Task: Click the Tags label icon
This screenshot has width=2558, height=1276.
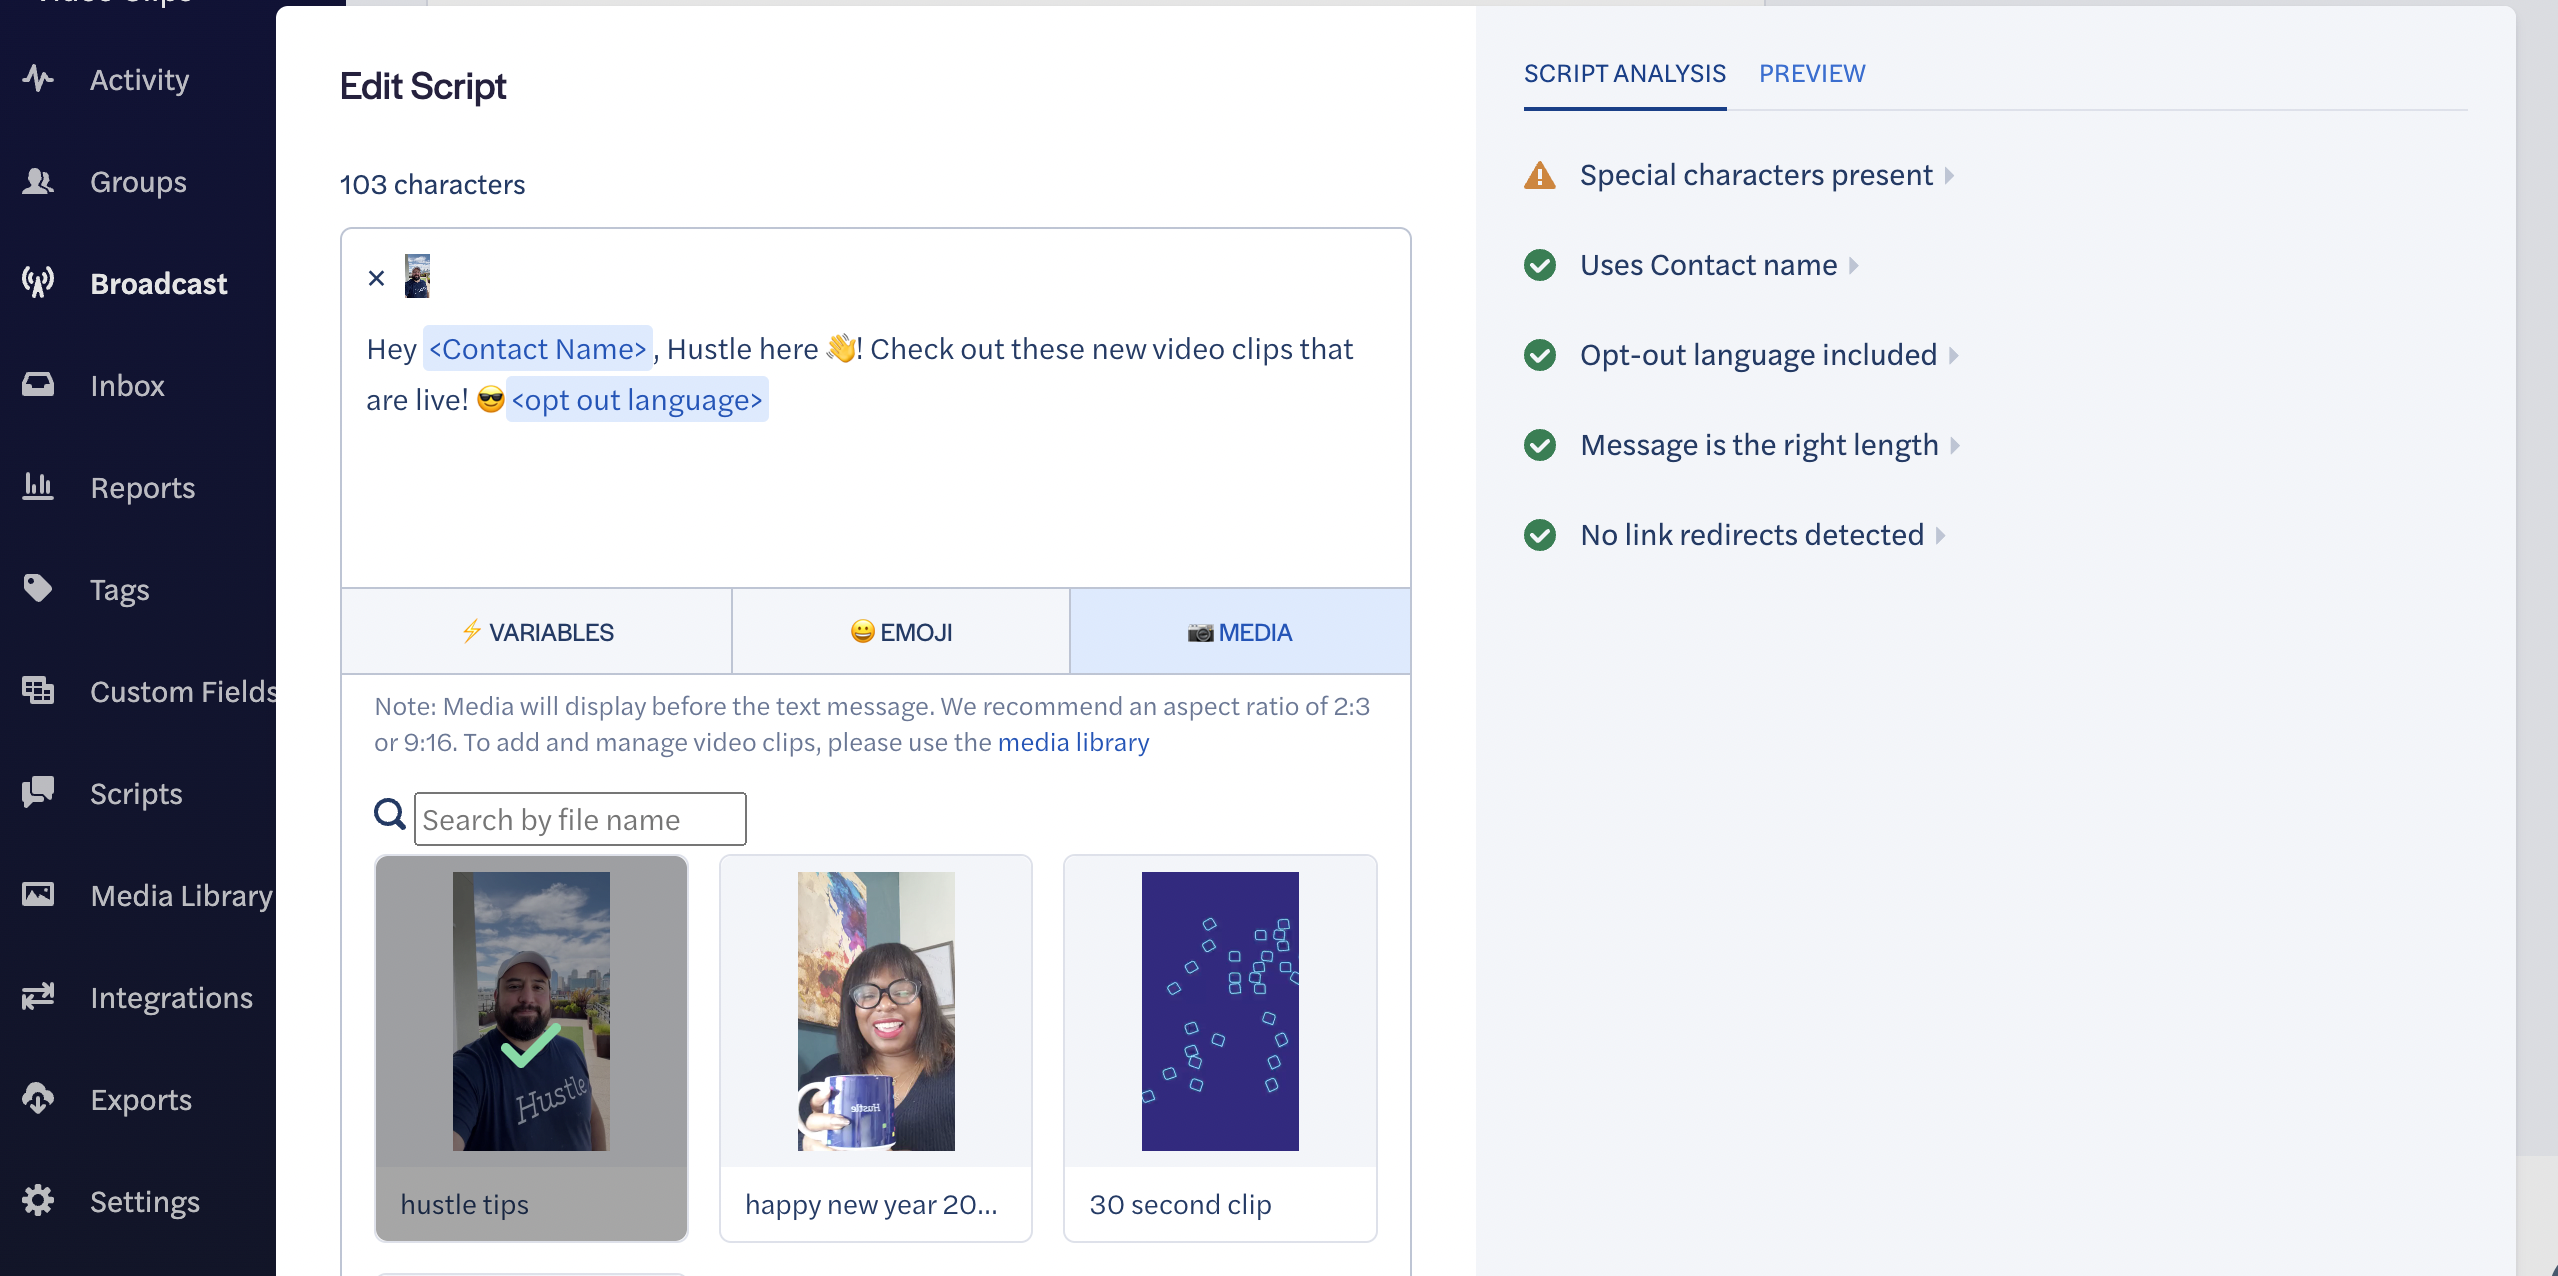Action: coord(38,589)
